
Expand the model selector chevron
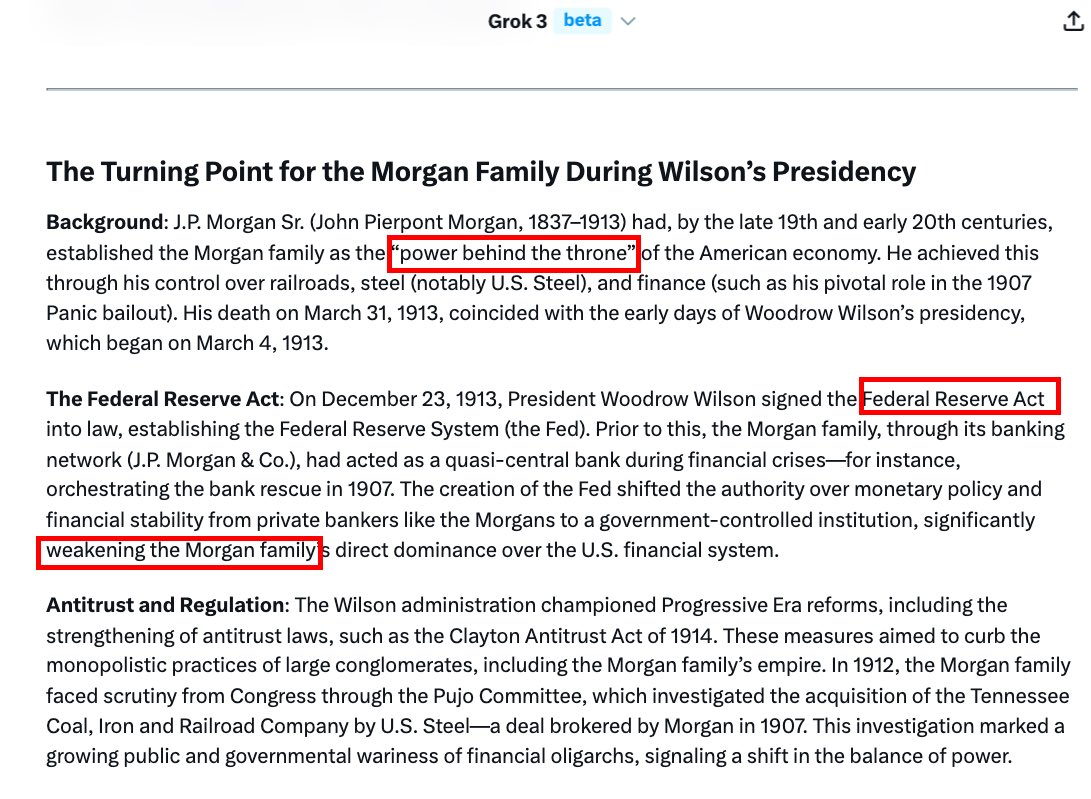(628, 21)
